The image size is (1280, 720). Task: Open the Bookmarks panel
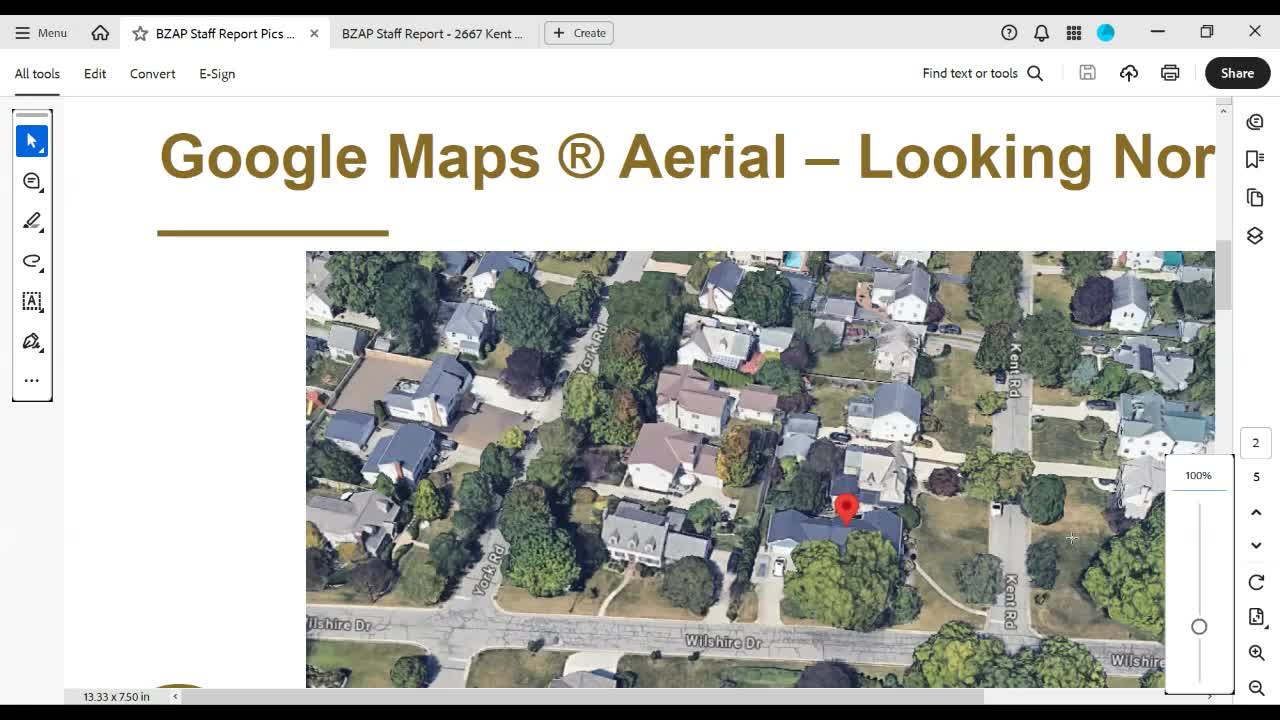click(x=1255, y=159)
